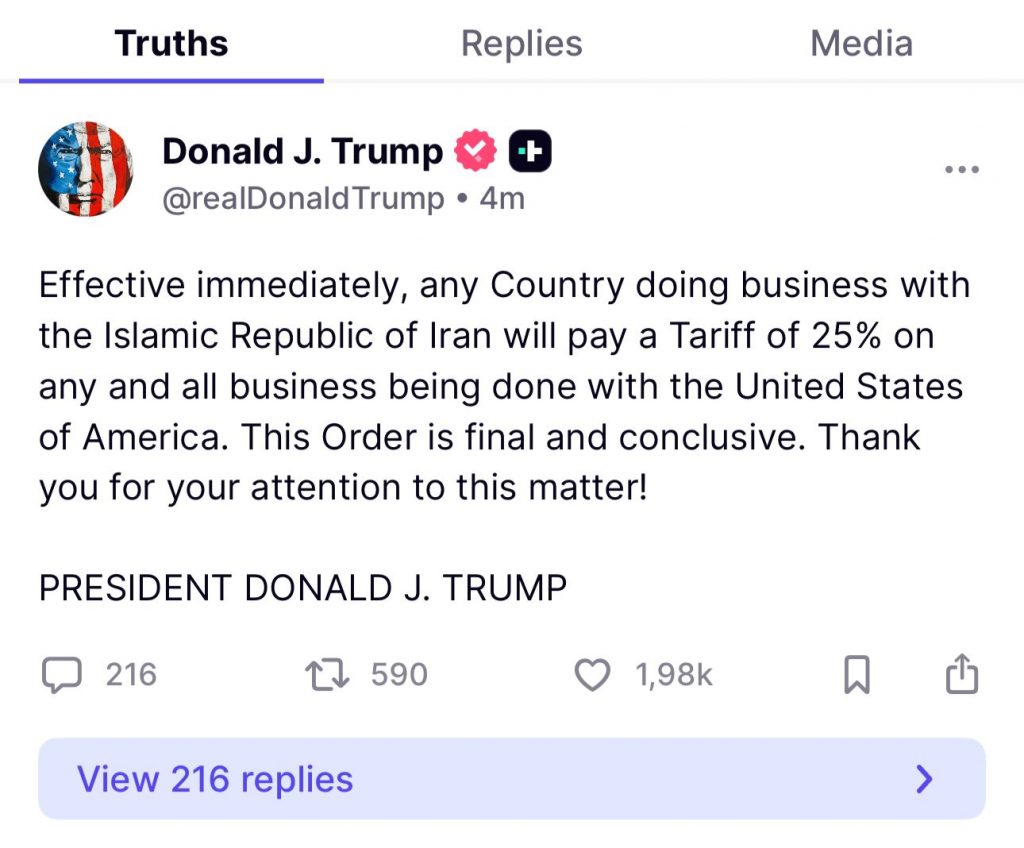
Task: Click the red verified checkmark badge
Action: click(x=476, y=152)
